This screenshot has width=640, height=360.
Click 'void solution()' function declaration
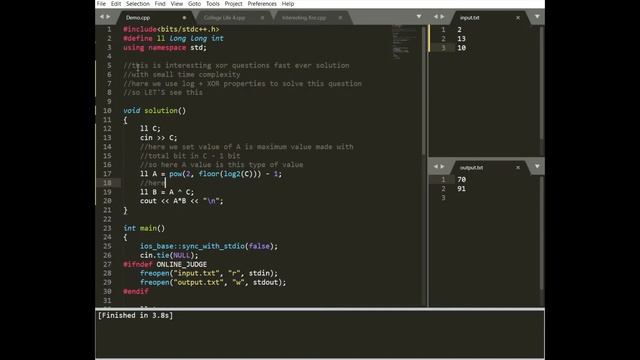[155, 111]
